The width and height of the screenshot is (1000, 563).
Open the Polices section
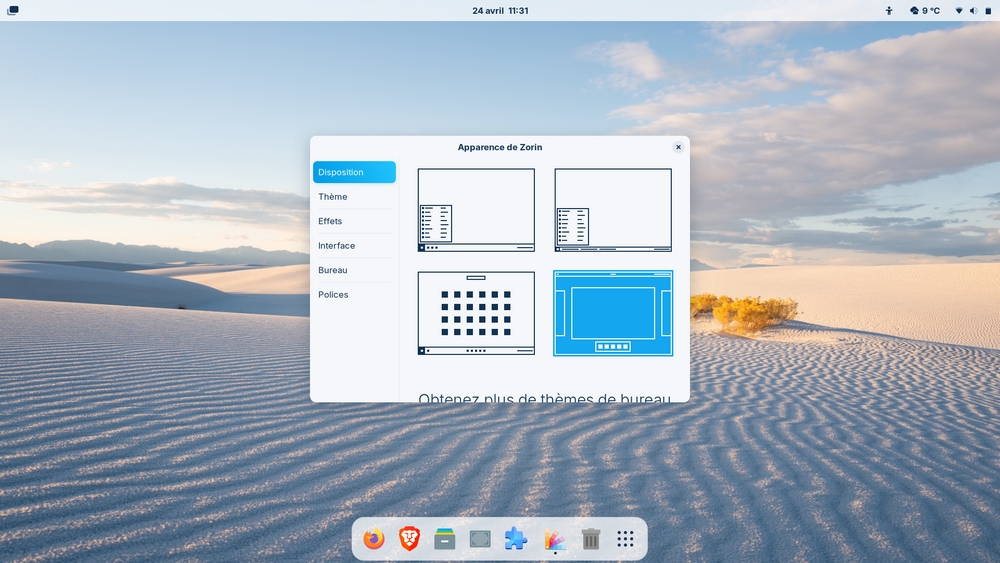333,295
